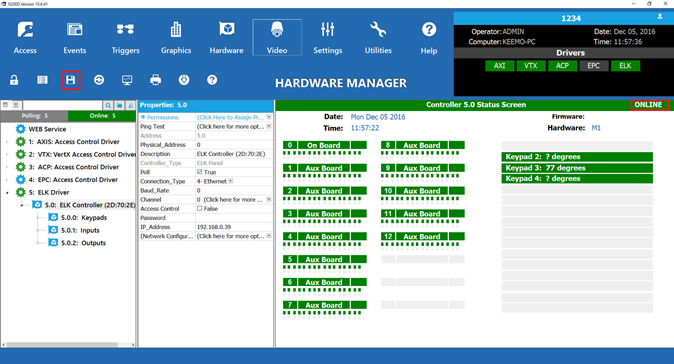The width and height of the screenshot is (674, 364).
Task: Open the Utilities module
Action: pyautogui.click(x=378, y=38)
